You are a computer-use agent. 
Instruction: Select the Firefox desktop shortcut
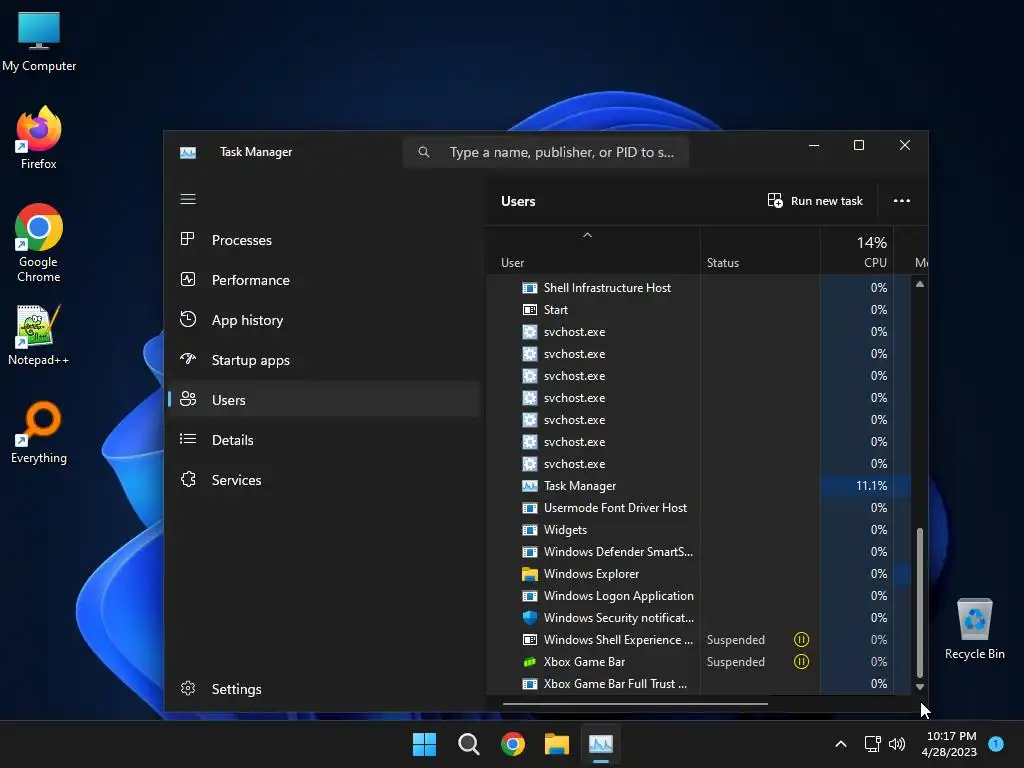pos(39,138)
